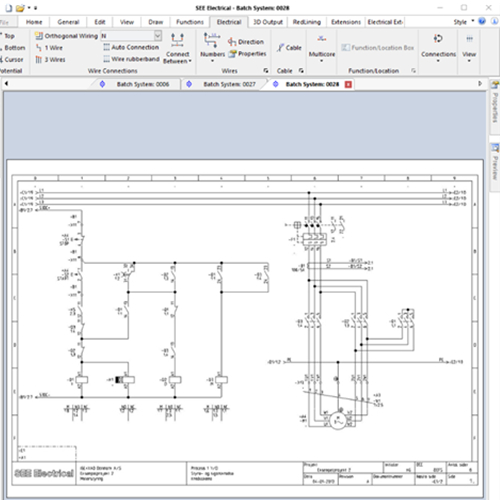Switch to the Functions ribbon tab
This screenshot has width=500, height=500.
point(190,22)
